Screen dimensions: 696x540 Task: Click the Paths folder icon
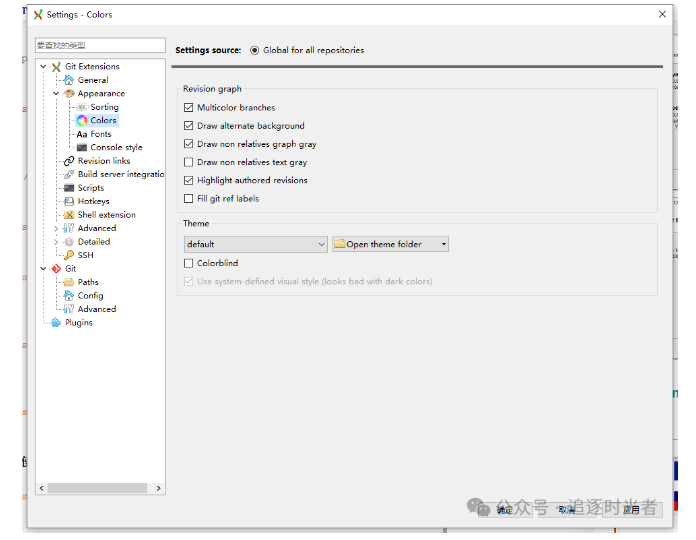[69, 282]
